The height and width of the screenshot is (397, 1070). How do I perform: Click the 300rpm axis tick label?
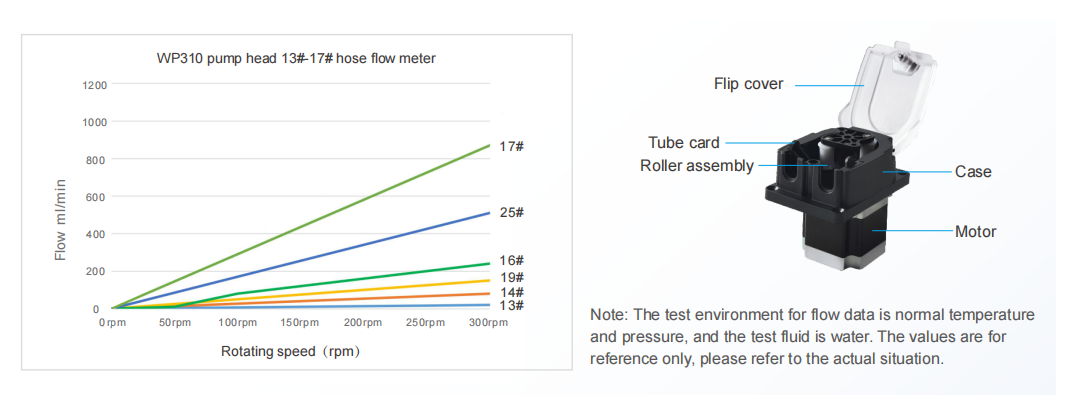(489, 323)
